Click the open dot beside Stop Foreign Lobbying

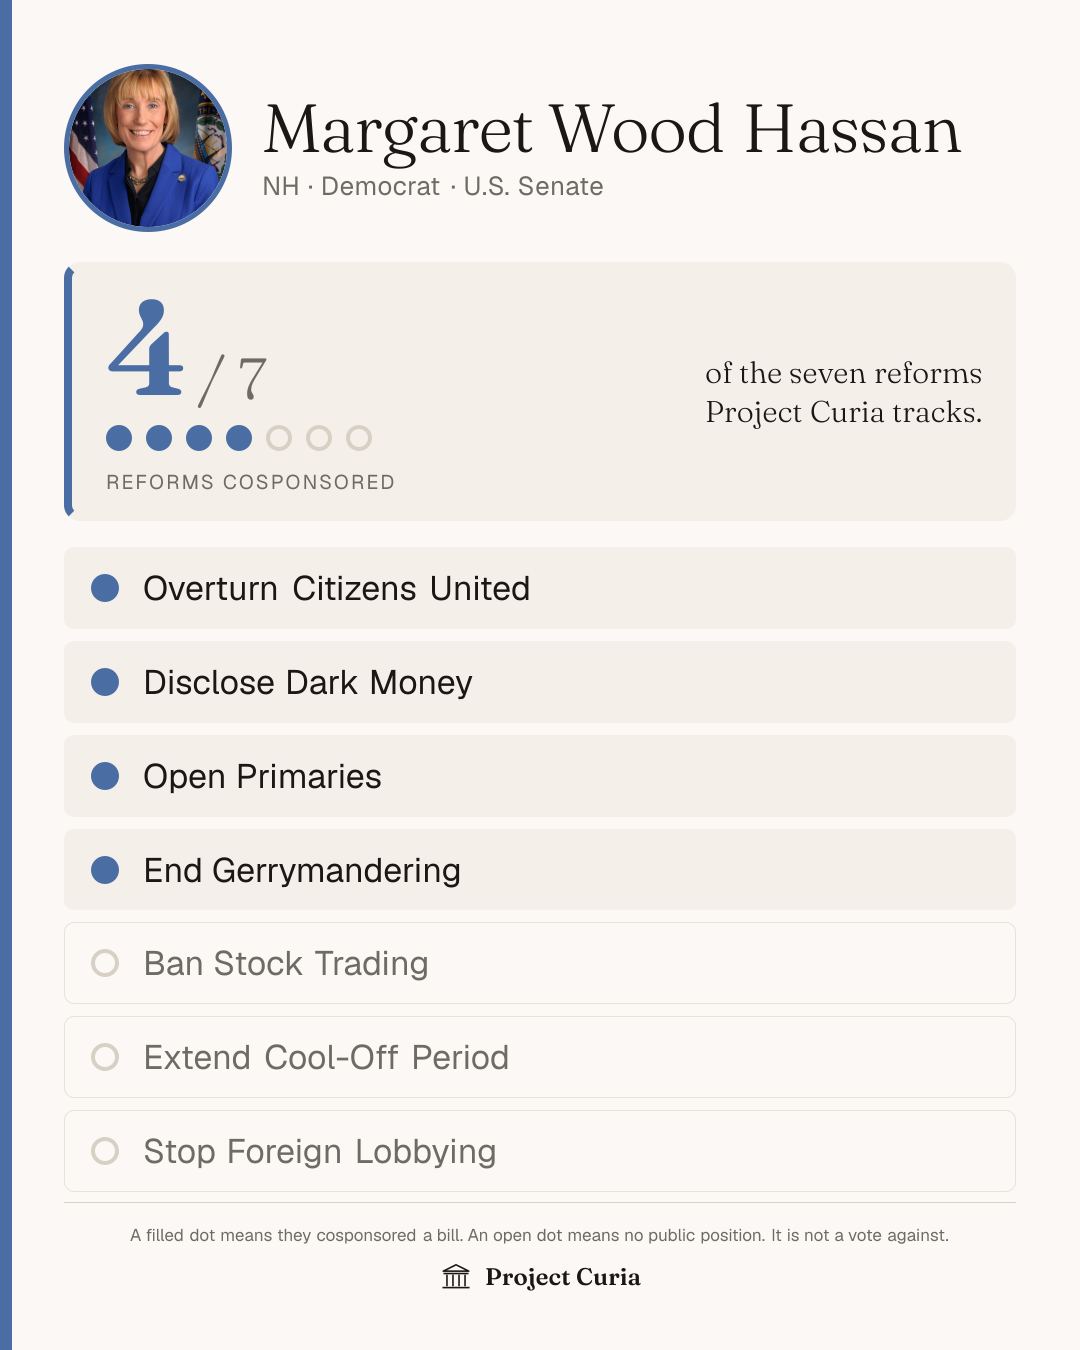tap(105, 1151)
